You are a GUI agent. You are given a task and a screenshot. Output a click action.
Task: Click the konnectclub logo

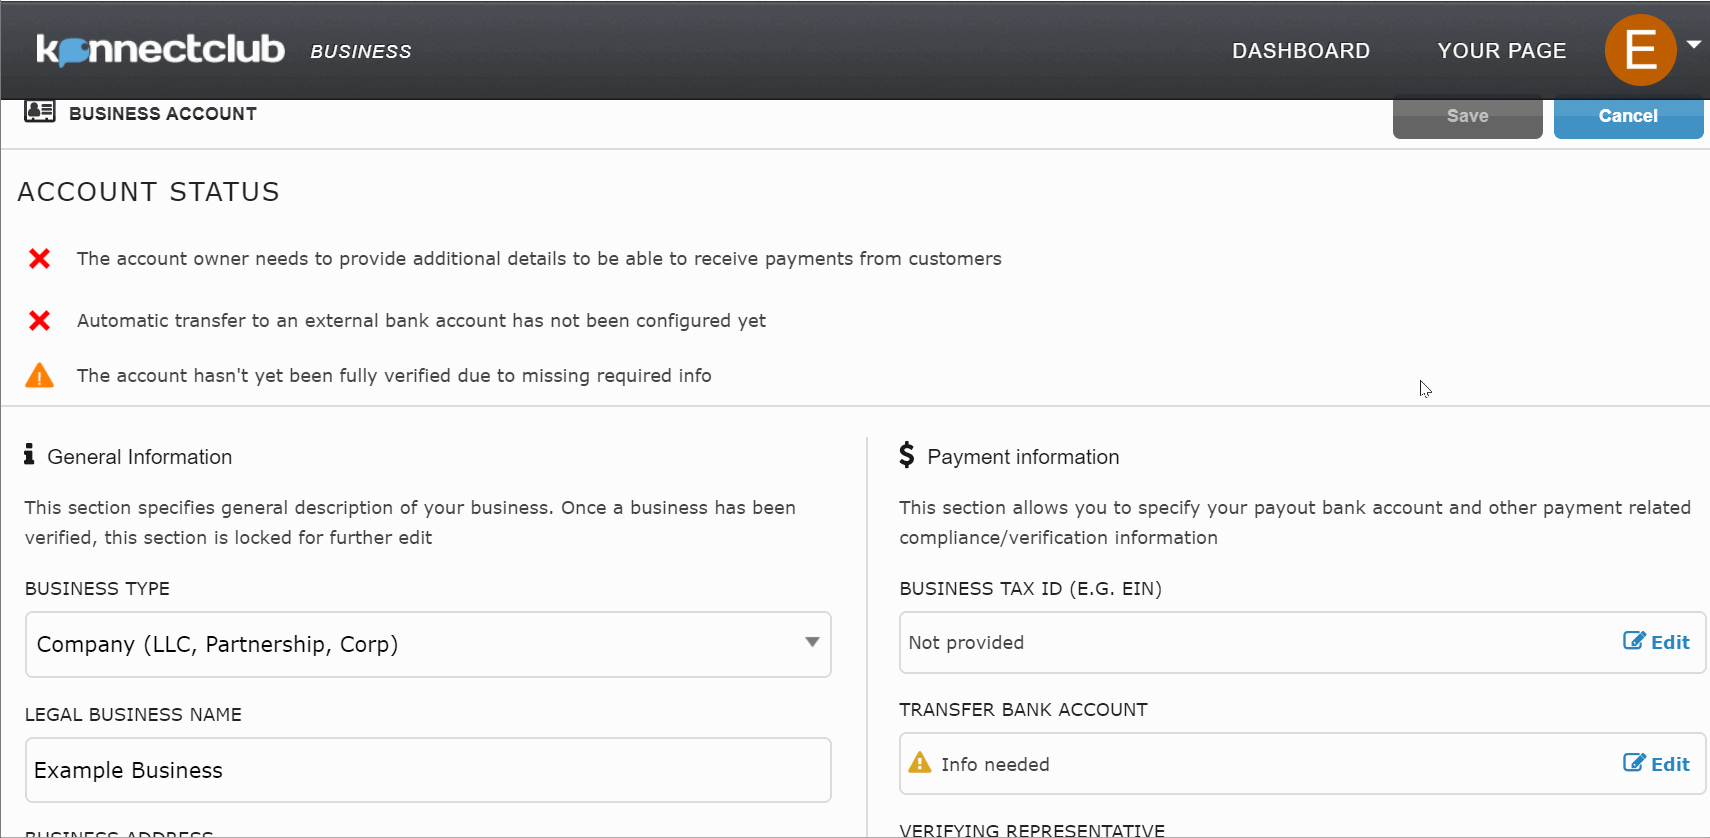[160, 49]
